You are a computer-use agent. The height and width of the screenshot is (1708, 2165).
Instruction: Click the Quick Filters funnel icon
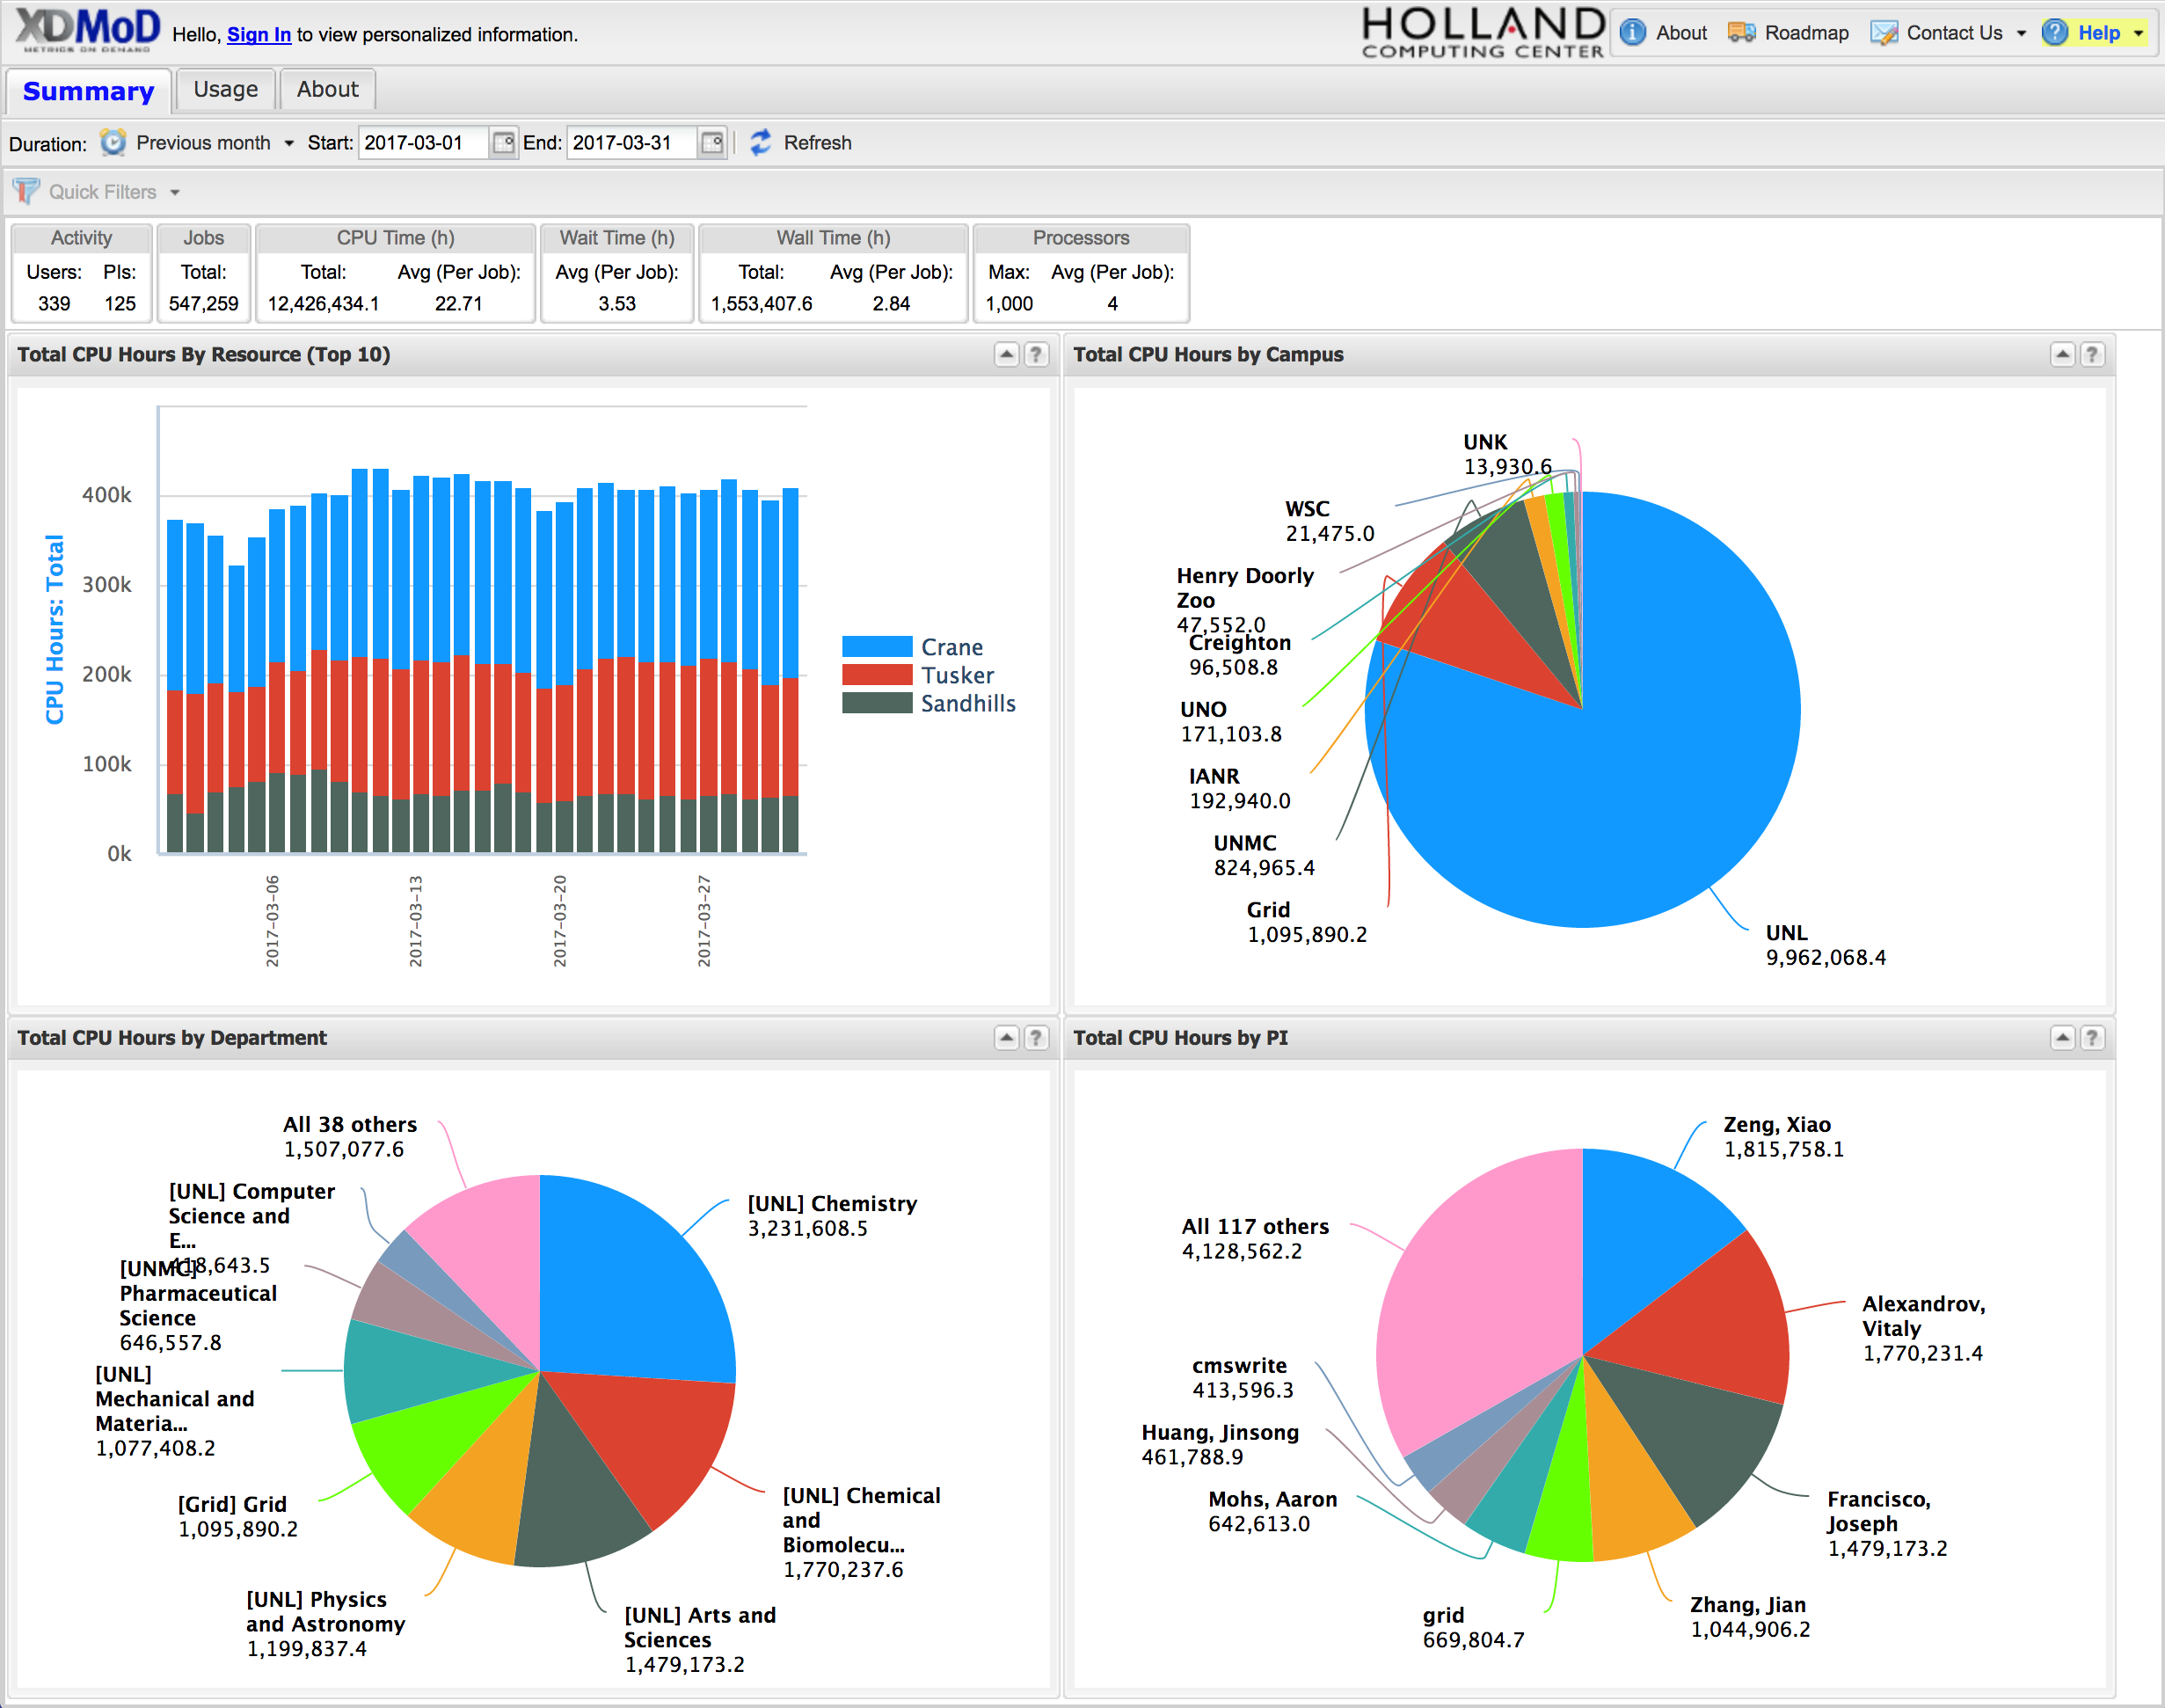coord(26,191)
